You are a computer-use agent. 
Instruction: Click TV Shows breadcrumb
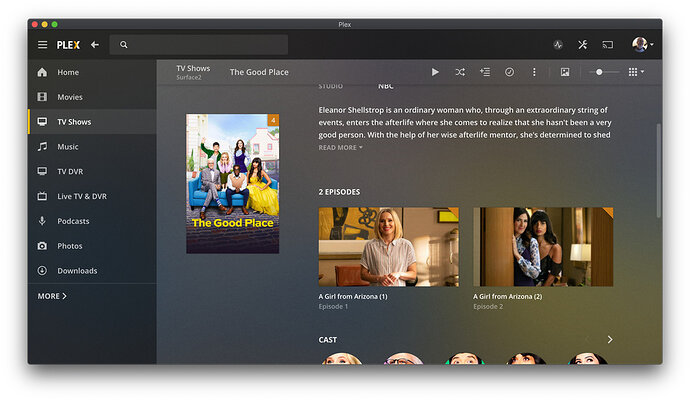coord(193,69)
